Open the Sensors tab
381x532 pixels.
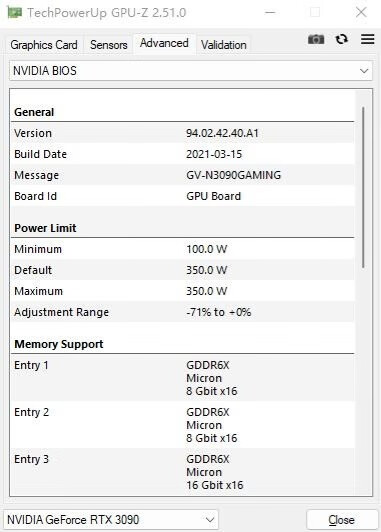[x=109, y=45]
